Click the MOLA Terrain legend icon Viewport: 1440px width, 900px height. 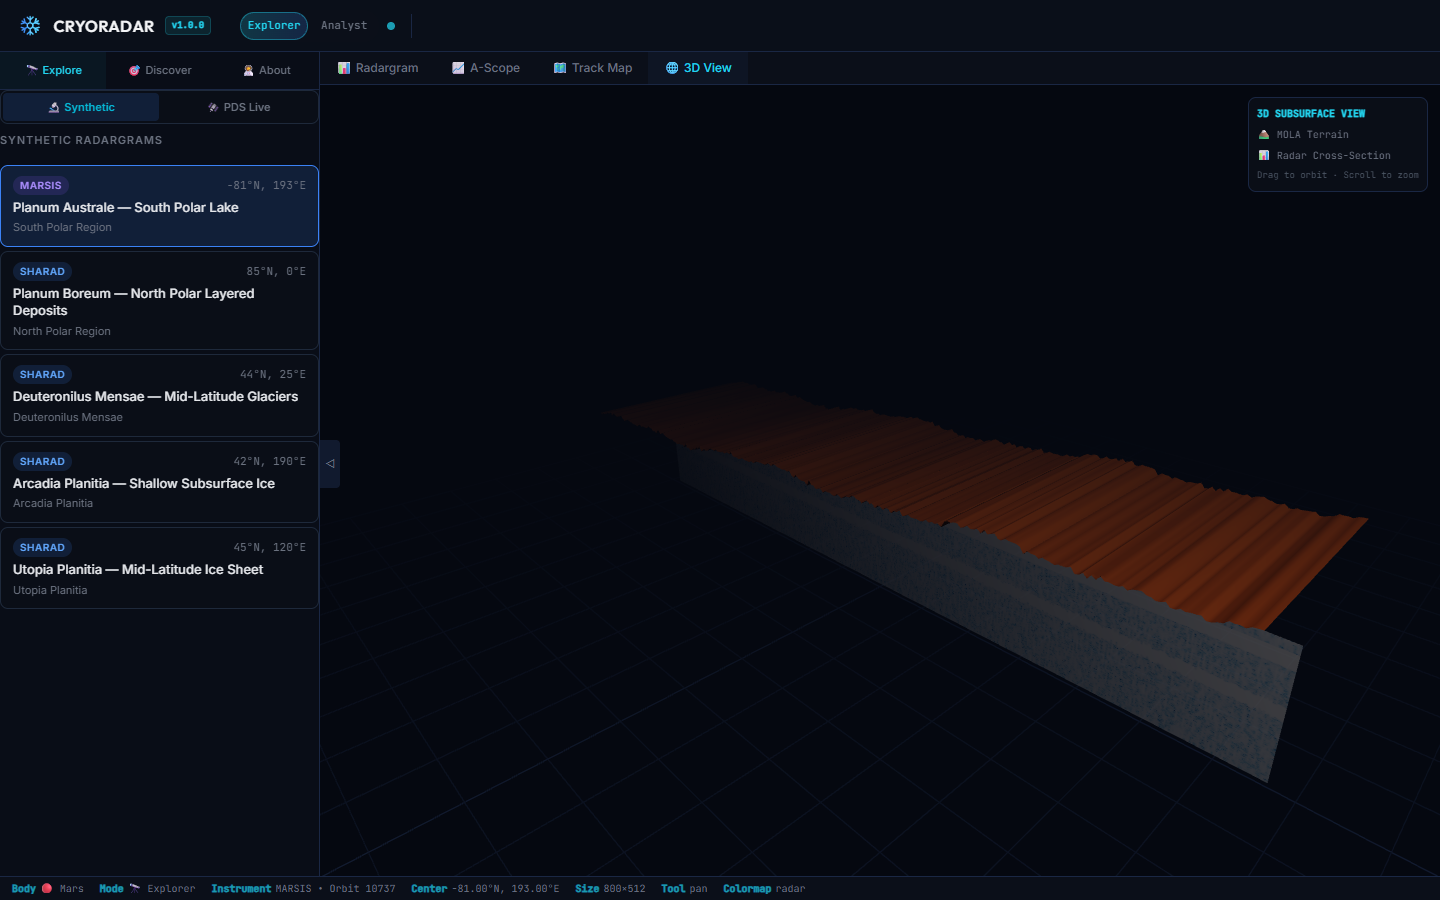click(x=1264, y=135)
